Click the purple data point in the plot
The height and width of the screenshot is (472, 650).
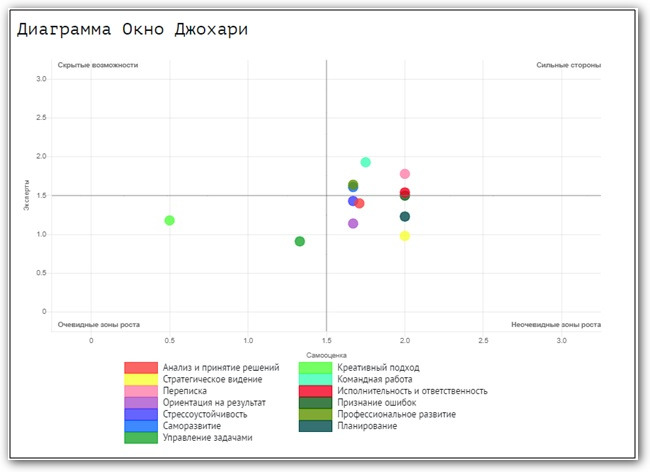353,223
